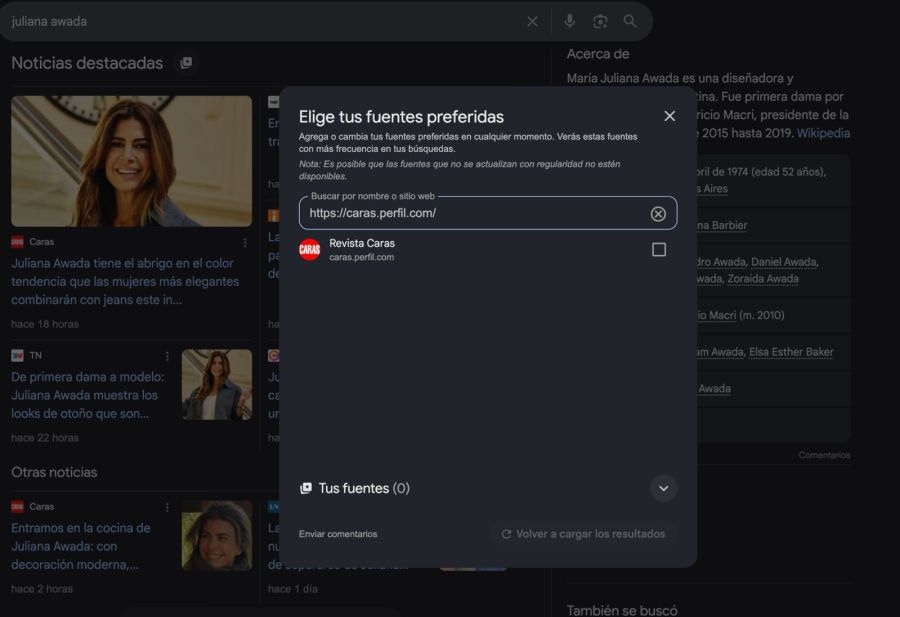Click the Google search box text
Viewport: 900px width, 617px height.
49,21
